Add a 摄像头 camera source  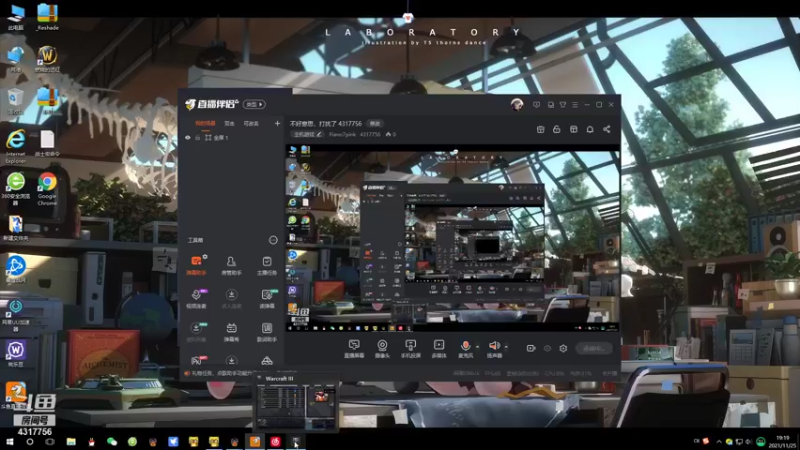point(382,348)
